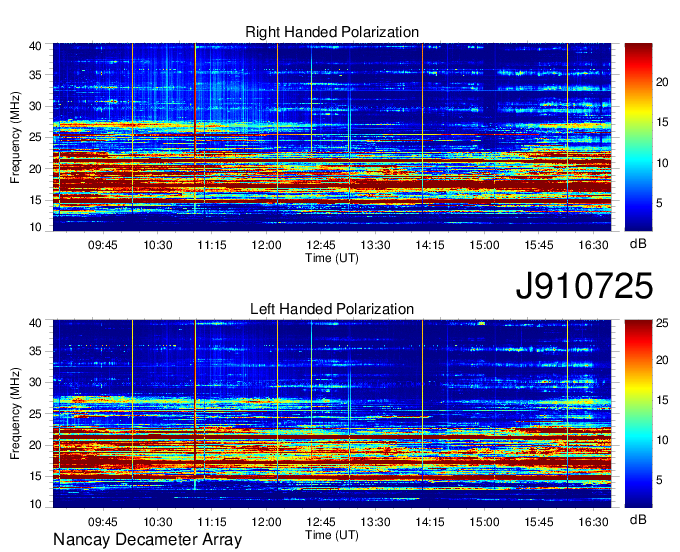
Task: Click the "dB" unit label beside the lower color bar
Action: click(638, 519)
